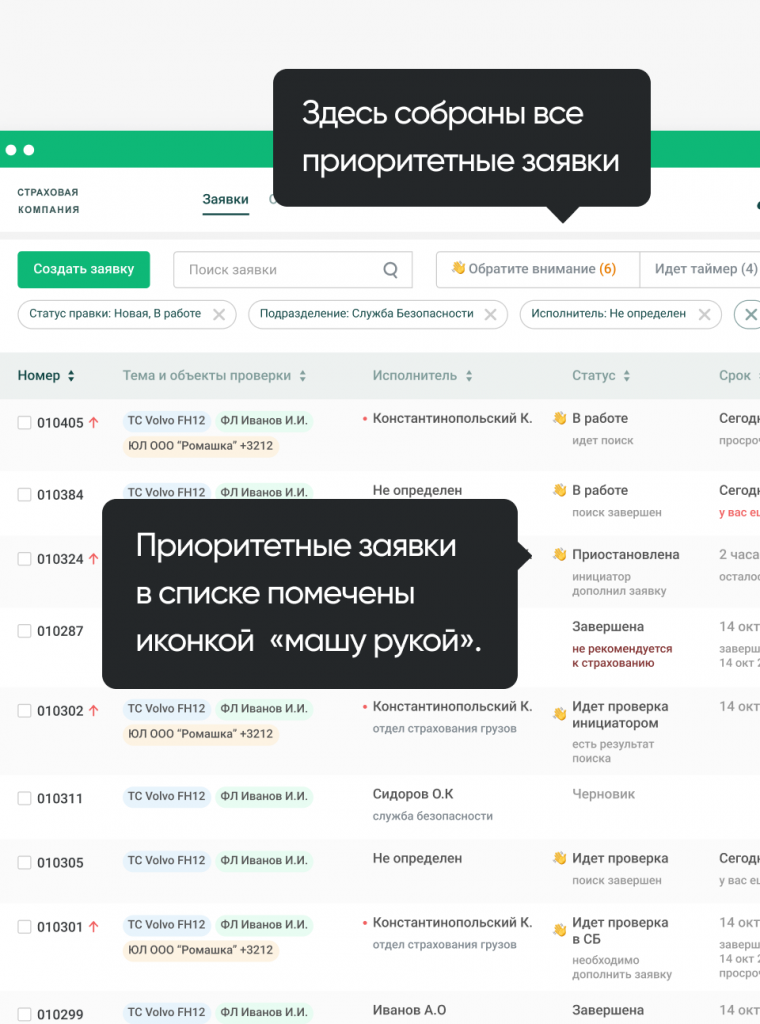Click the search magnifier icon
The width and height of the screenshot is (760, 1024).
pos(391,270)
